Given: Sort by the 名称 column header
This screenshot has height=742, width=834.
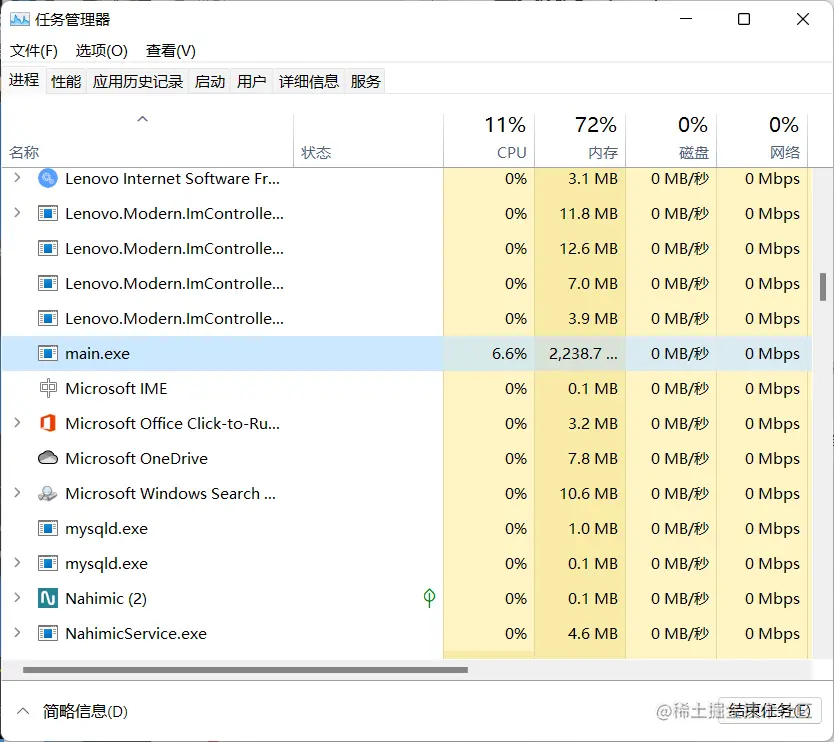Looking at the screenshot, I should [x=147, y=141].
